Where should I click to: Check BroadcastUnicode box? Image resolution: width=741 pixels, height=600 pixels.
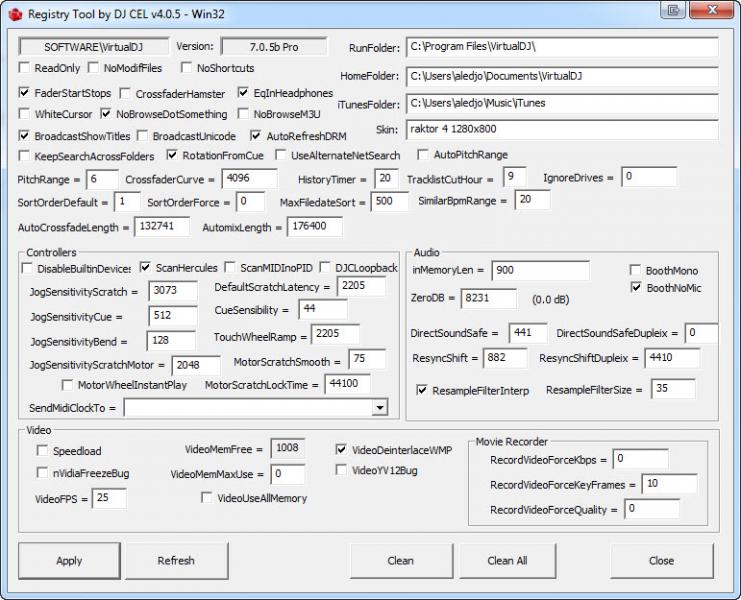pyautogui.click(x=142, y=136)
